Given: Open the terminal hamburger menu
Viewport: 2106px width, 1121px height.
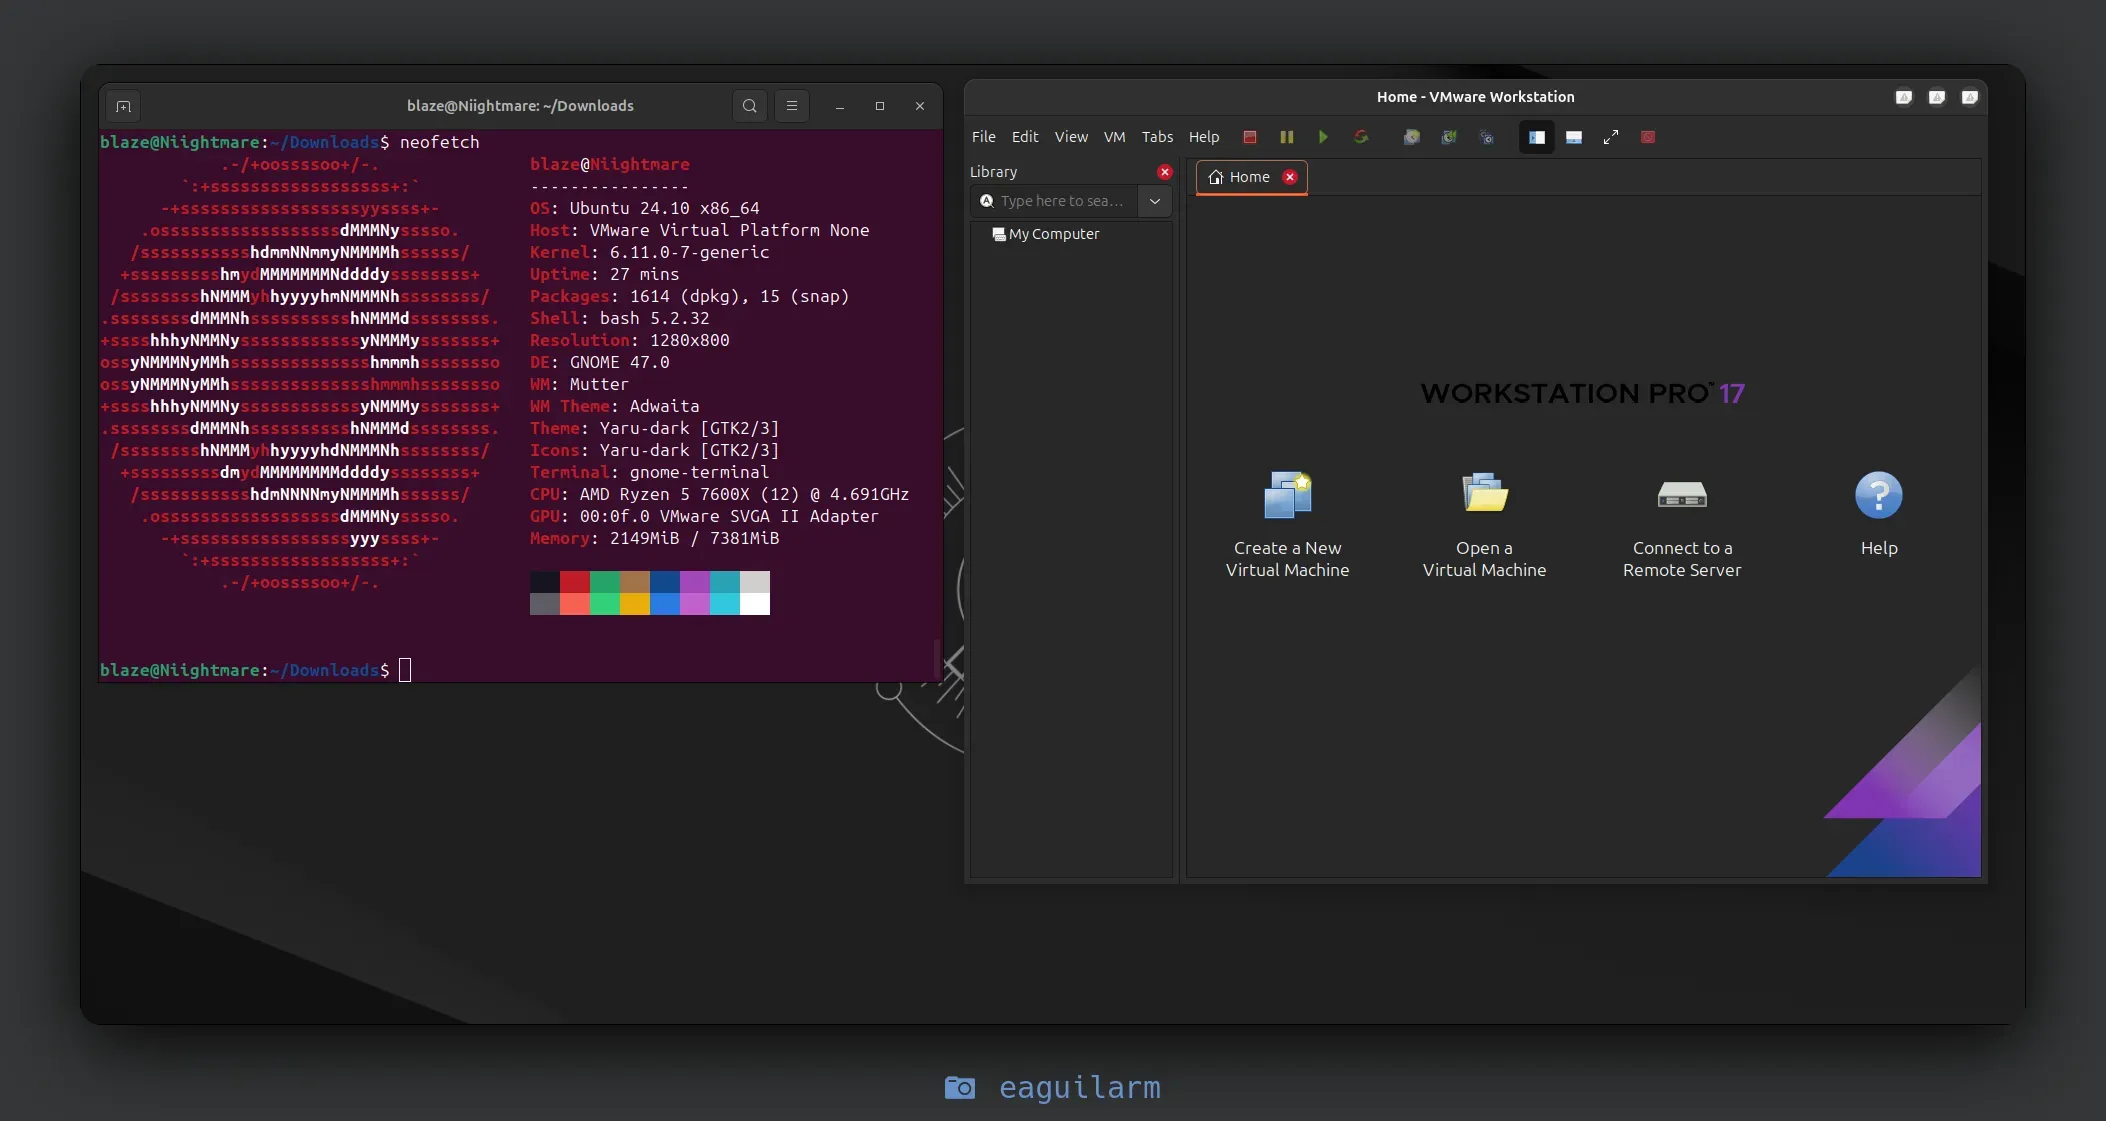Looking at the screenshot, I should coord(791,106).
